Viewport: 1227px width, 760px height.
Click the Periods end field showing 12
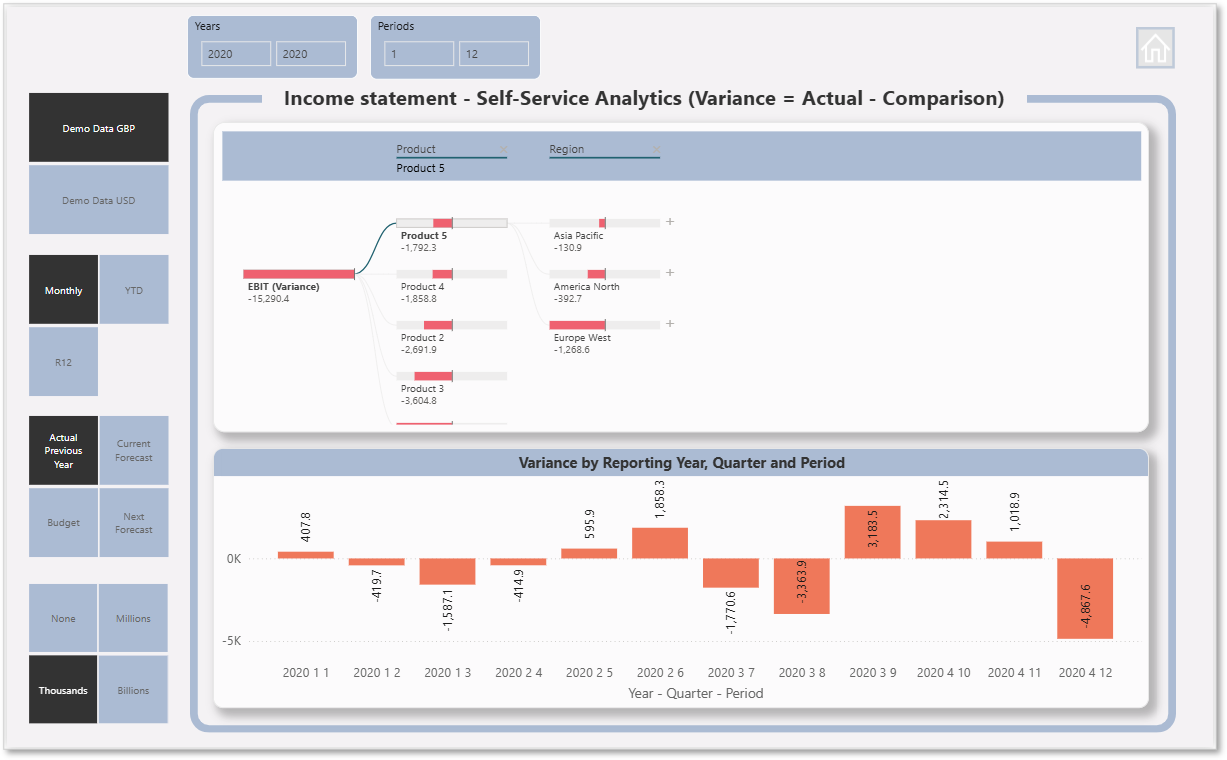[494, 54]
